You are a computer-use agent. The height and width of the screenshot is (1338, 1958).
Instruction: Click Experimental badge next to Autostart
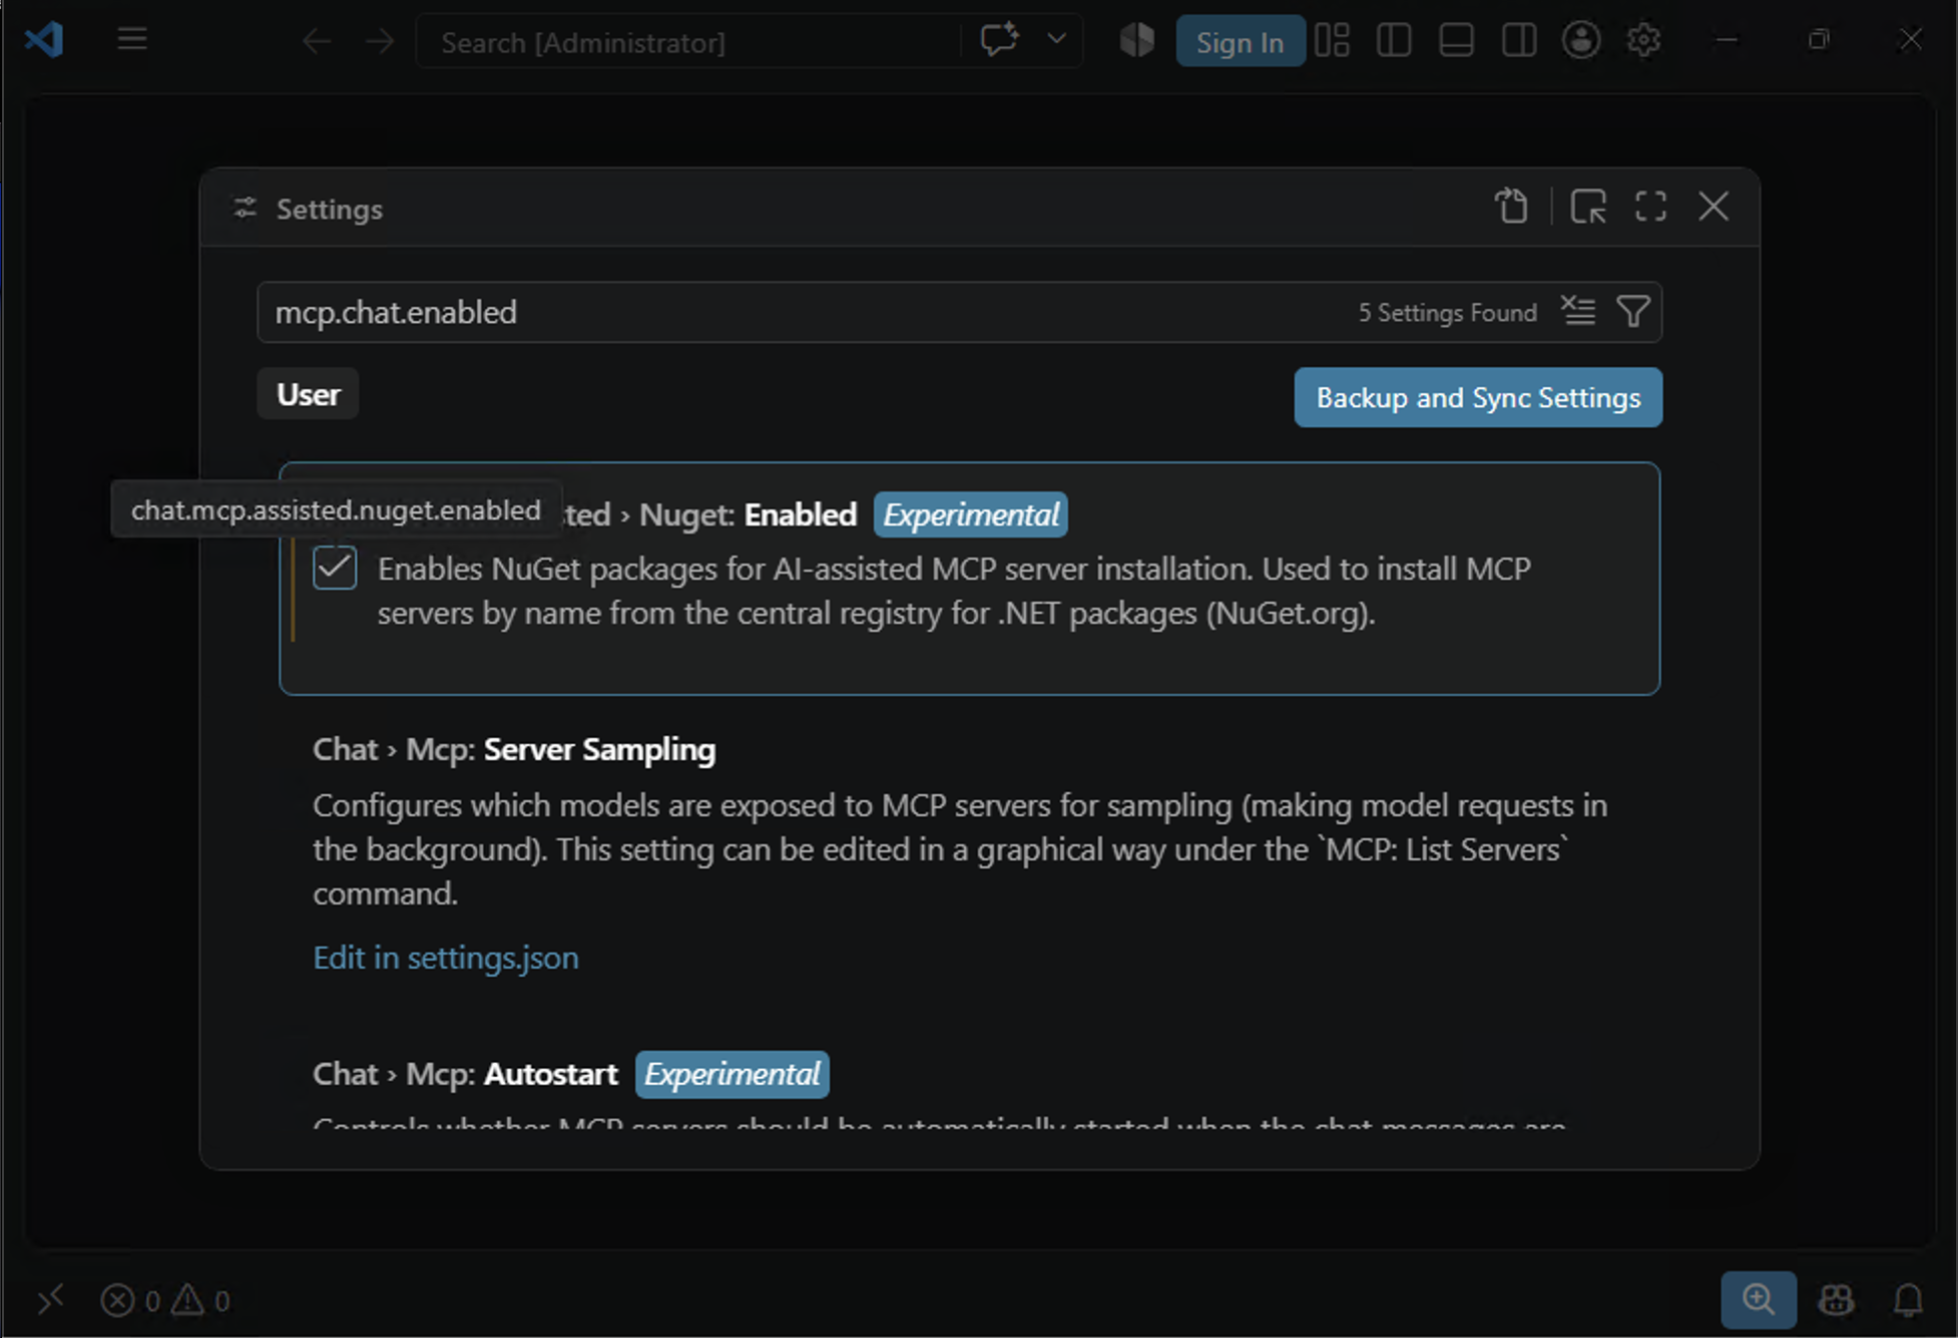pyautogui.click(x=732, y=1074)
